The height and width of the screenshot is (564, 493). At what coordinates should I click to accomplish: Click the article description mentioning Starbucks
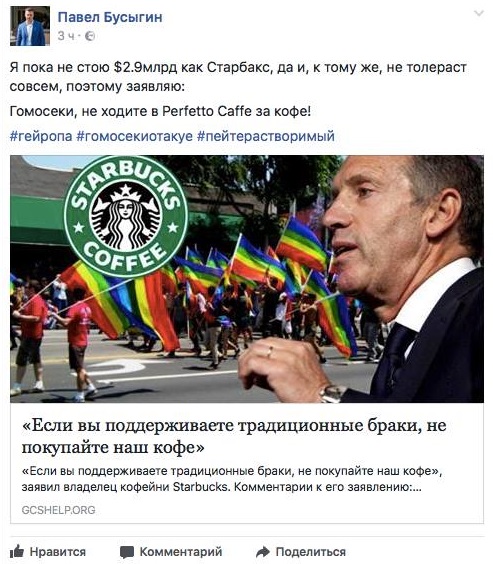232,479
